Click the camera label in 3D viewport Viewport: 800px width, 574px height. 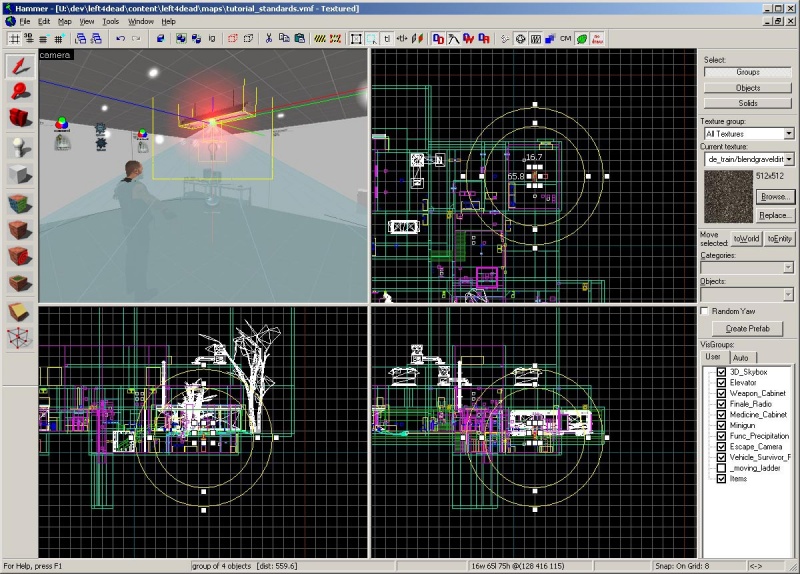[x=55, y=55]
